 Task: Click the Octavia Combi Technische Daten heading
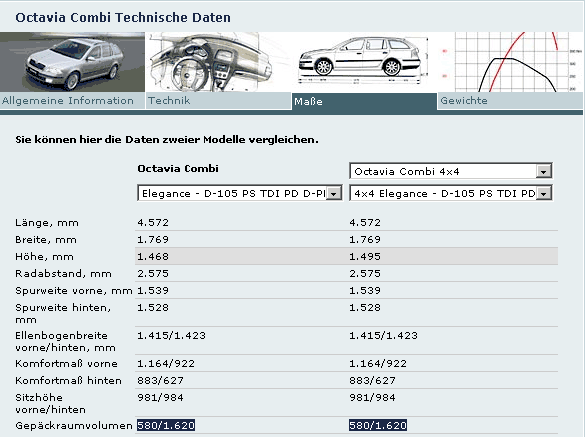(x=123, y=18)
